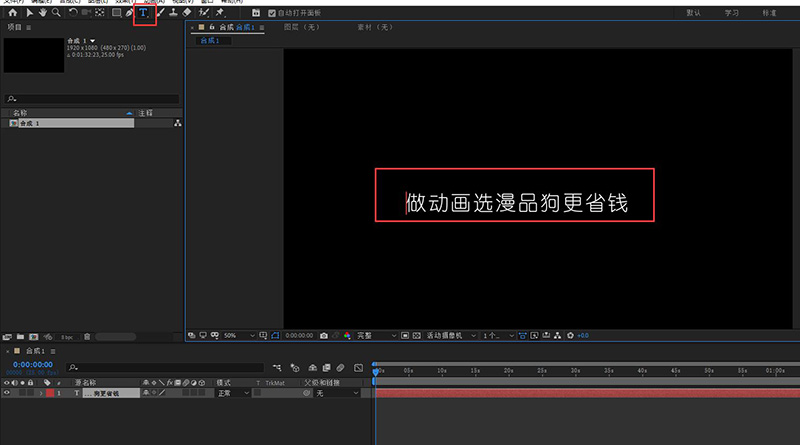Select the Zoom magnifier tool
The width and height of the screenshot is (800, 445).
point(56,13)
